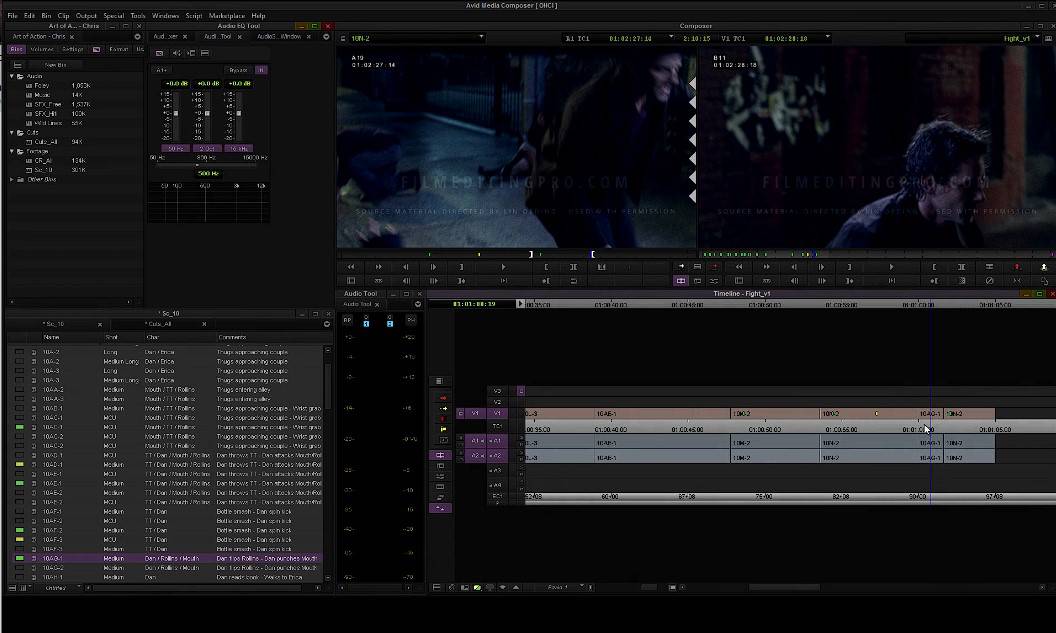
Task: Click the red Overwrite arrow in the timeline palette
Action: 443,398
